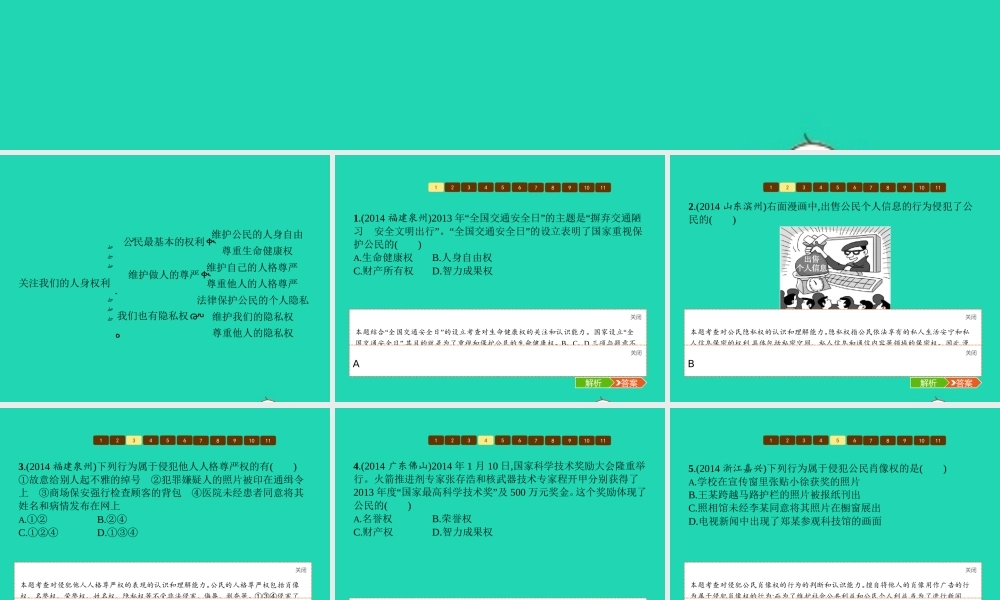Select number tab 9 on question 4 slide
The width and height of the screenshot is (1000, 600).
(570, 441)
